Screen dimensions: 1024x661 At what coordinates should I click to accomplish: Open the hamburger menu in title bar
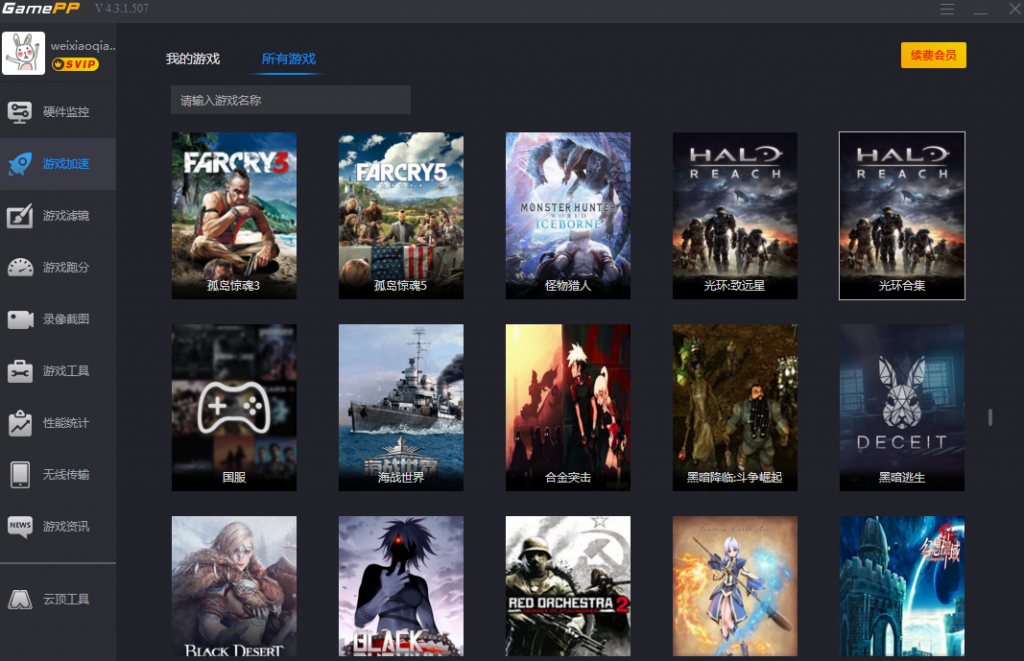[947, 9]
